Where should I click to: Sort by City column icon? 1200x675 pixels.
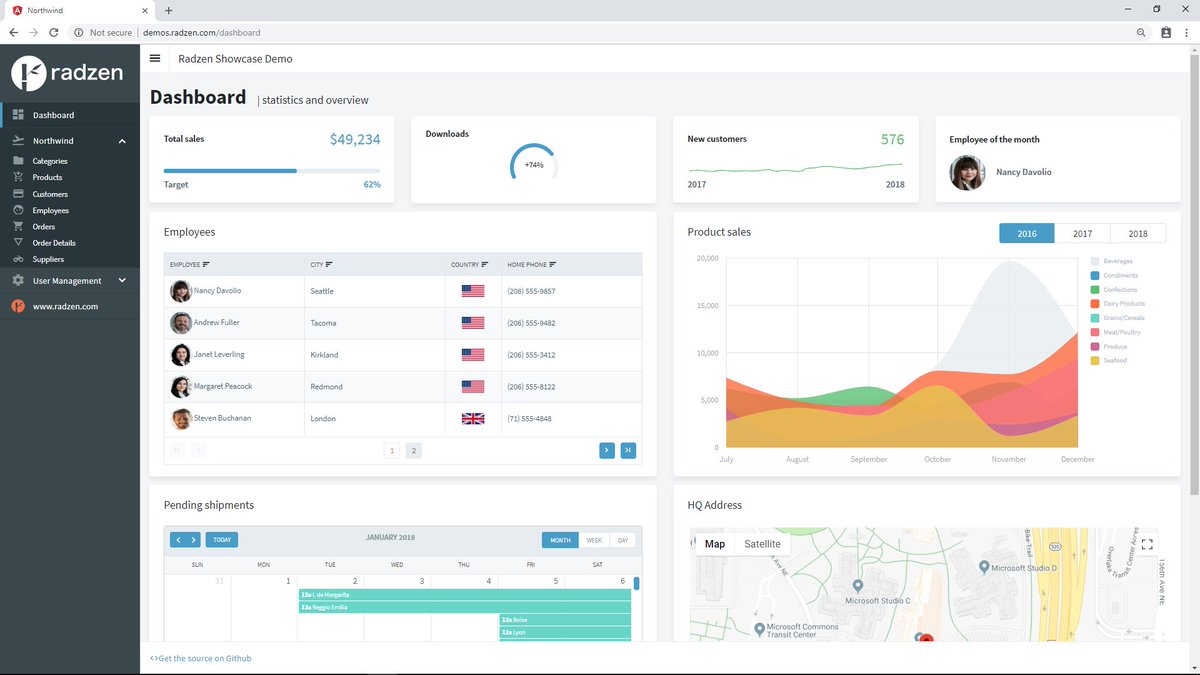click(329, 265)
